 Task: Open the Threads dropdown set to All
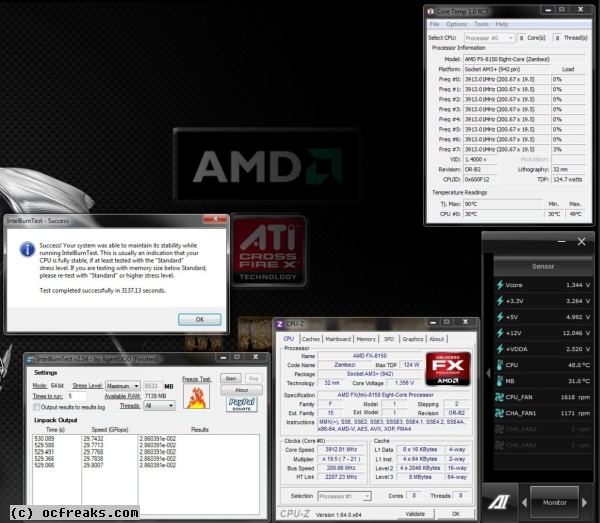pos(159,406)
